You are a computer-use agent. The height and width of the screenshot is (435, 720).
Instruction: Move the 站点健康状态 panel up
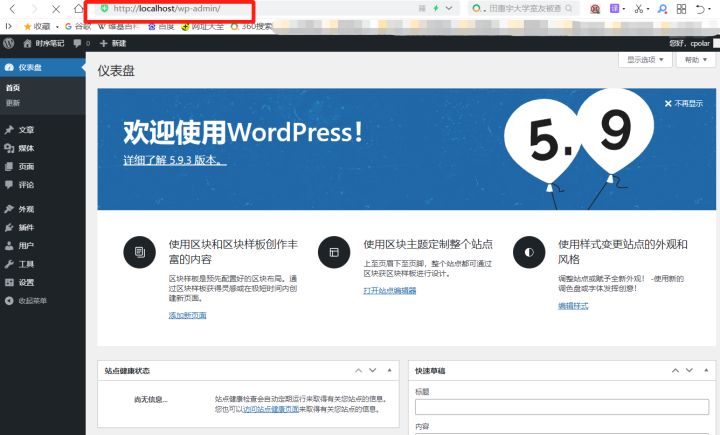[359, 370]
